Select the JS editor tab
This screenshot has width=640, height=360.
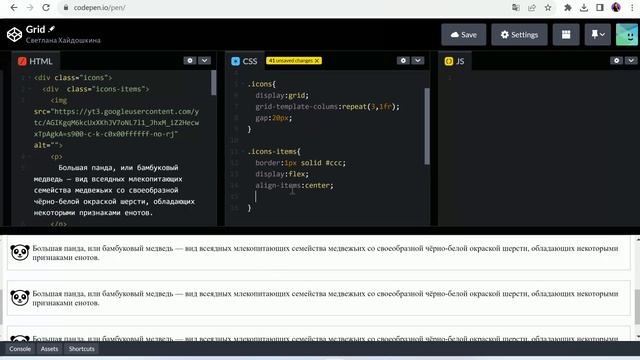454,61
